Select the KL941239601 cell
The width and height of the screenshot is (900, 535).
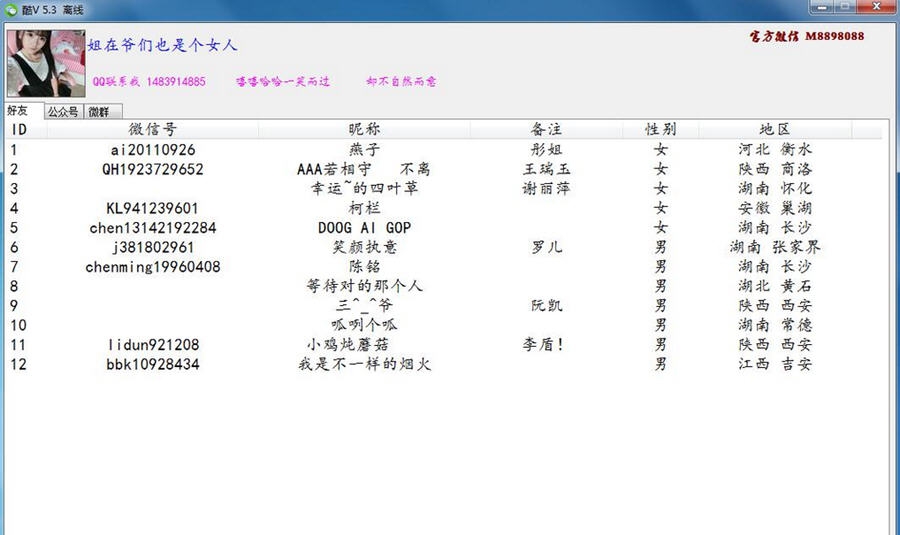(153, 208)
